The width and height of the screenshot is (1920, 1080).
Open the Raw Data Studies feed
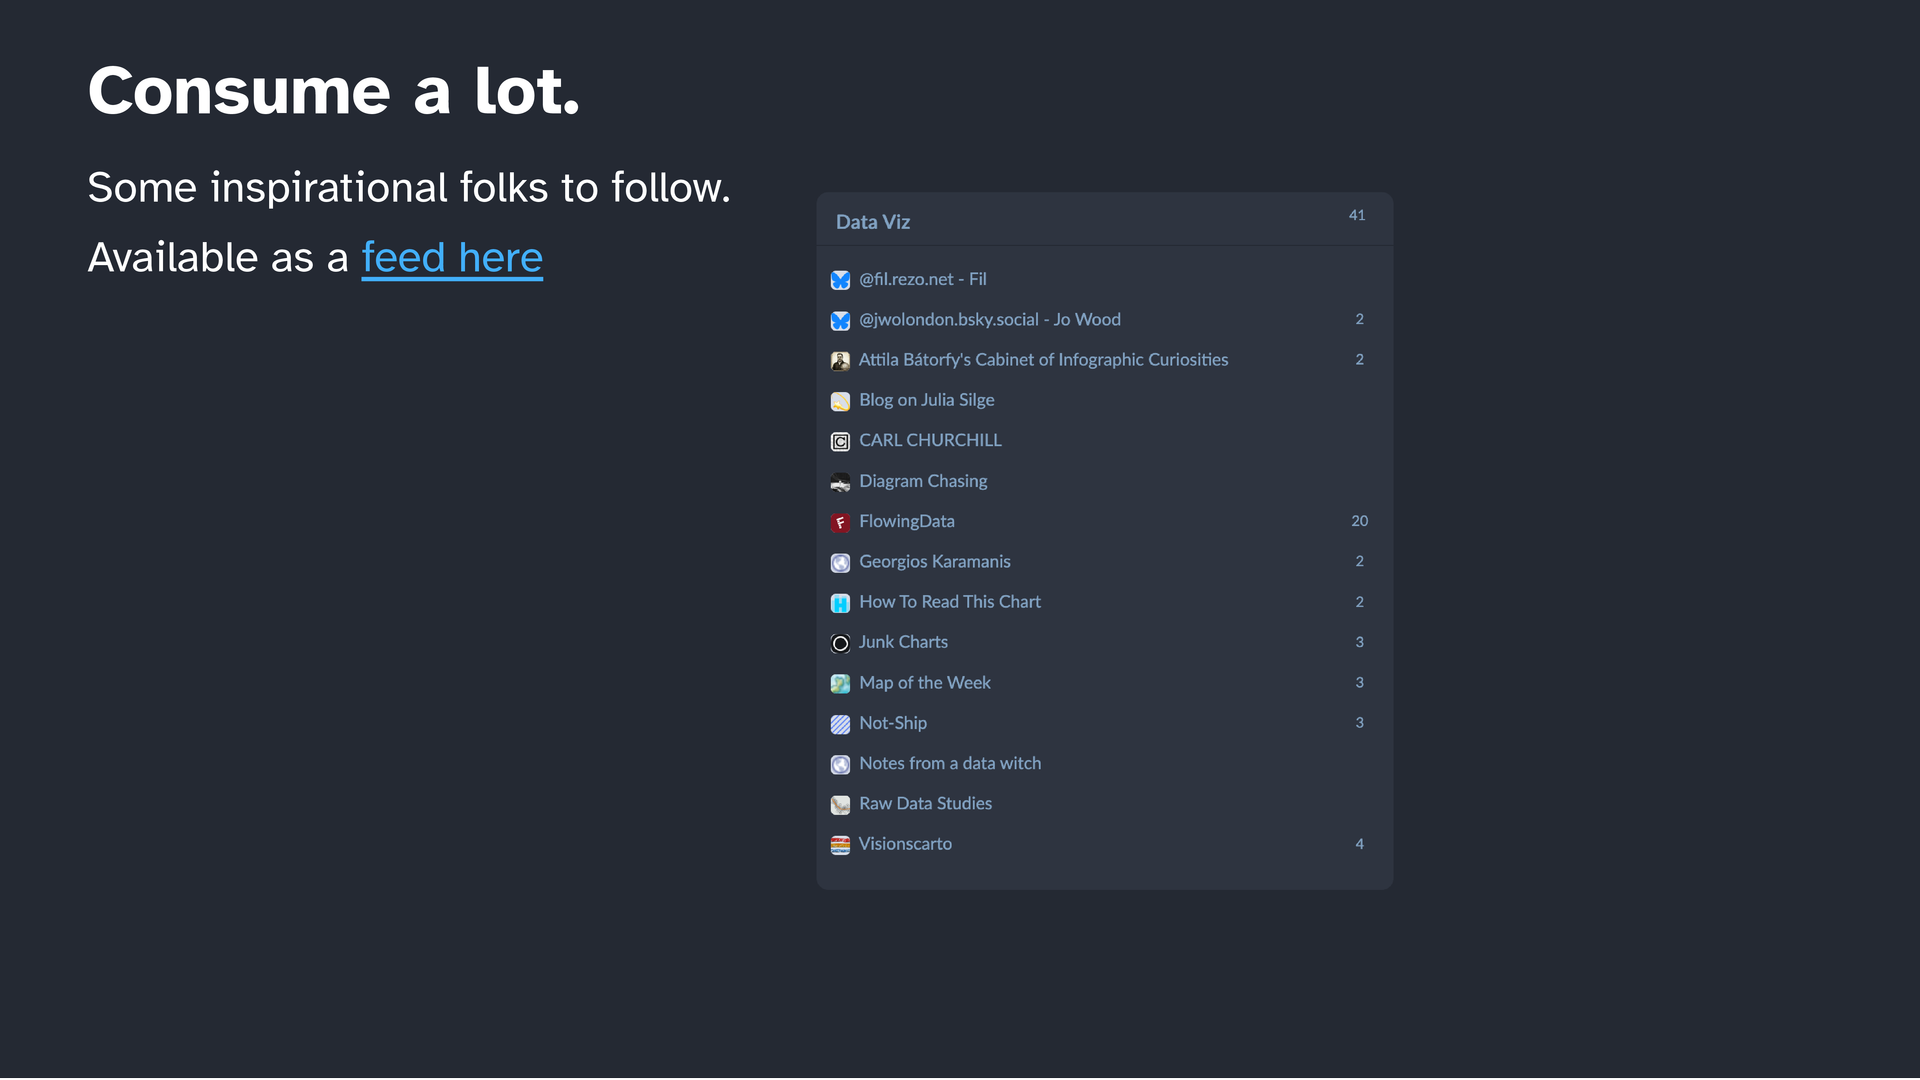point(925,804)
